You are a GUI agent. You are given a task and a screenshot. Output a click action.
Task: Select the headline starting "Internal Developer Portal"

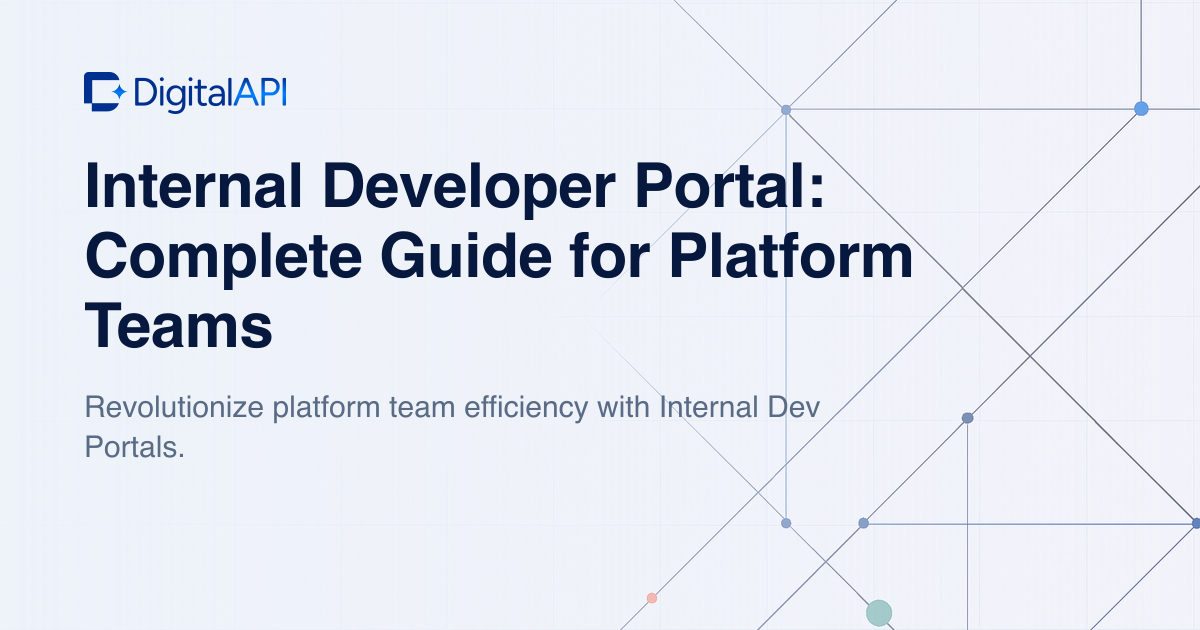(x=499, y=256)
